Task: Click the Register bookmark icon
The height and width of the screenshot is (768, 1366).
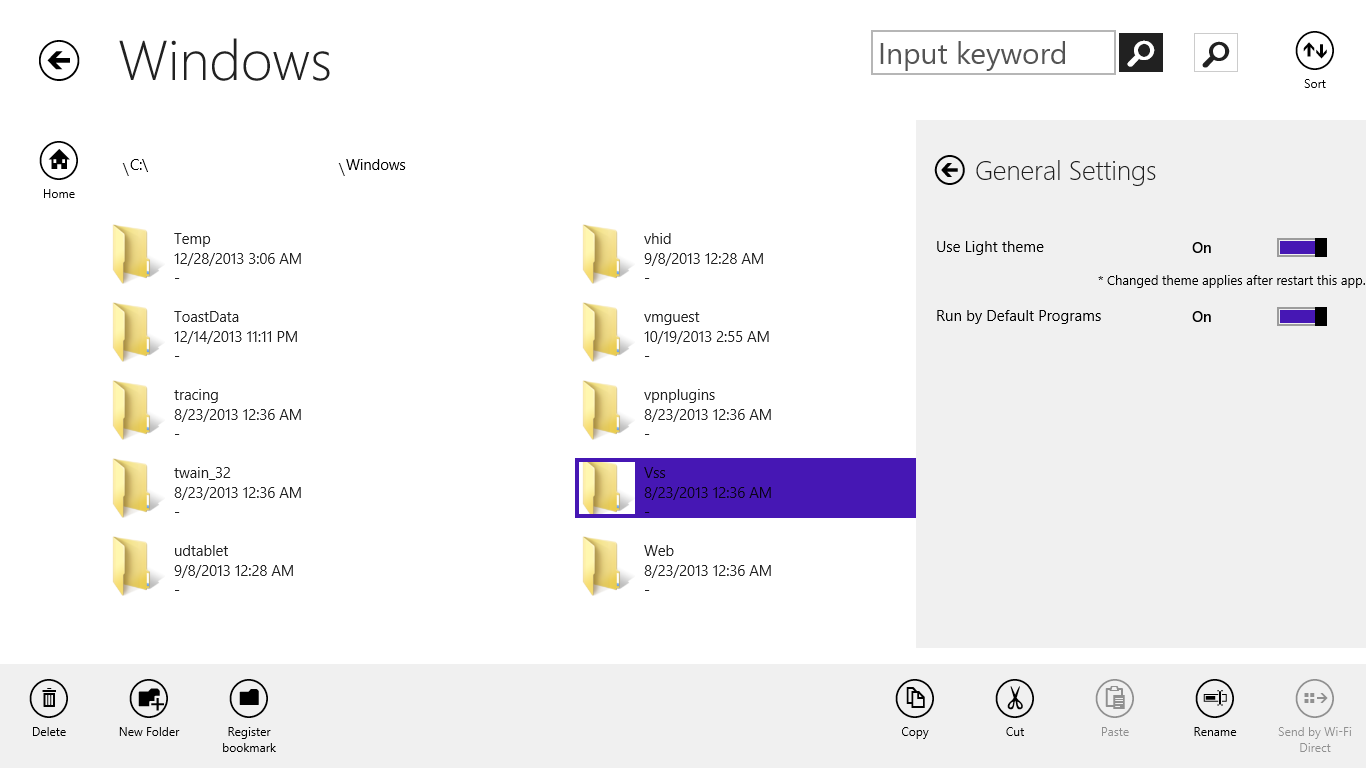Action: [x=249, y=698]
